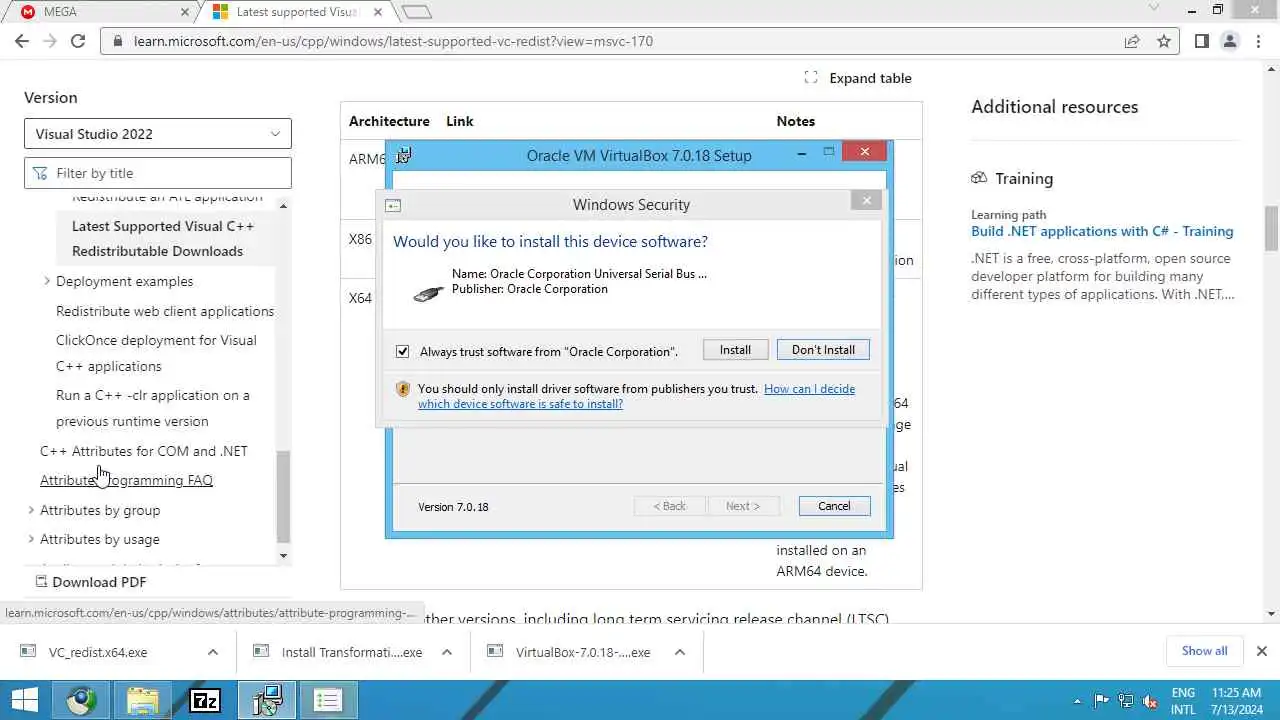Screen dimensions: 1280x720
Task: Click Expand table label
Action: coord(870,78)
